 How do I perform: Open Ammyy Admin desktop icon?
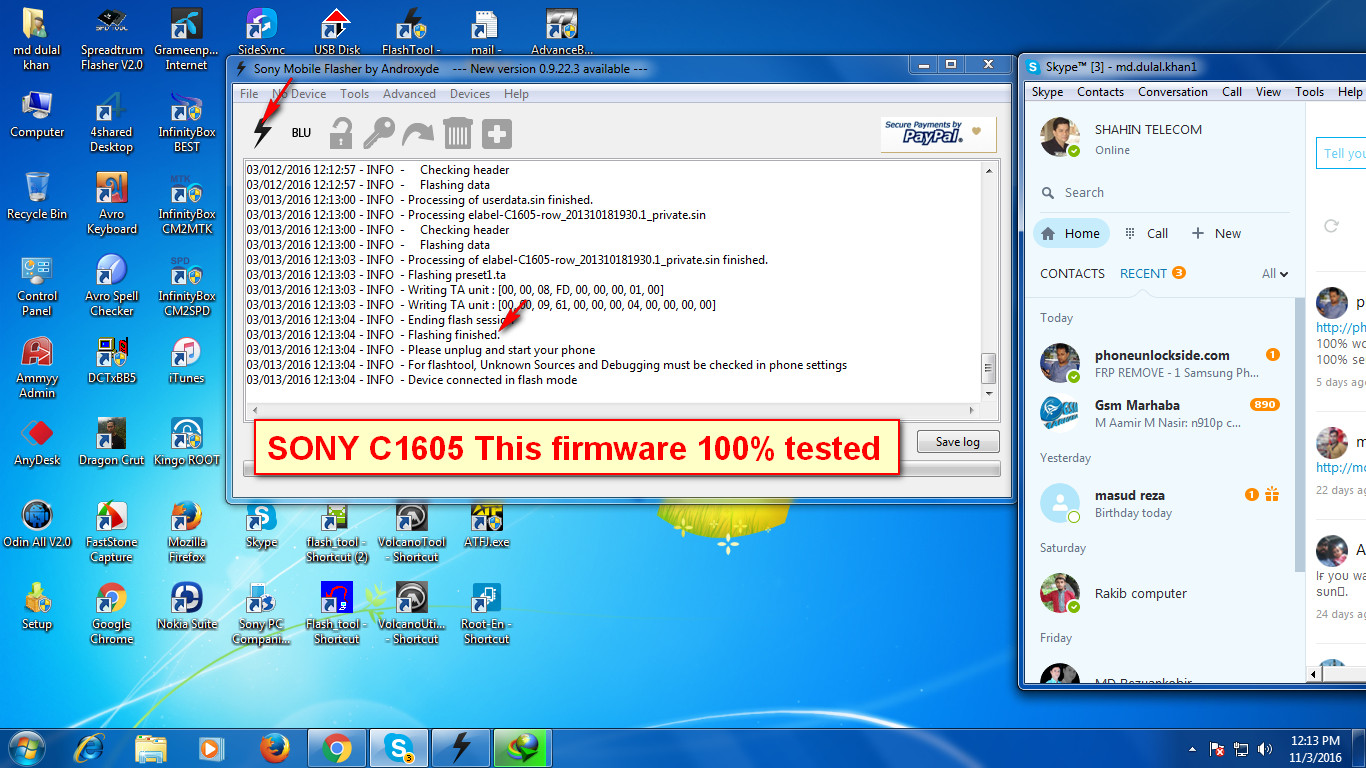pyautogui.click(x=37, y=368)
